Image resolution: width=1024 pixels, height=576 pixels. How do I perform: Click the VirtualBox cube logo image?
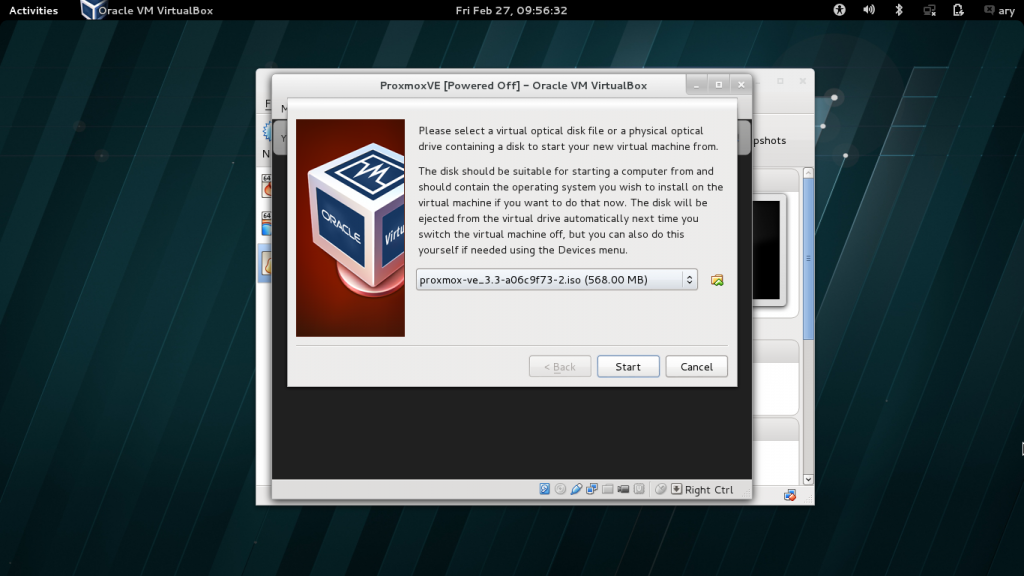350,228
